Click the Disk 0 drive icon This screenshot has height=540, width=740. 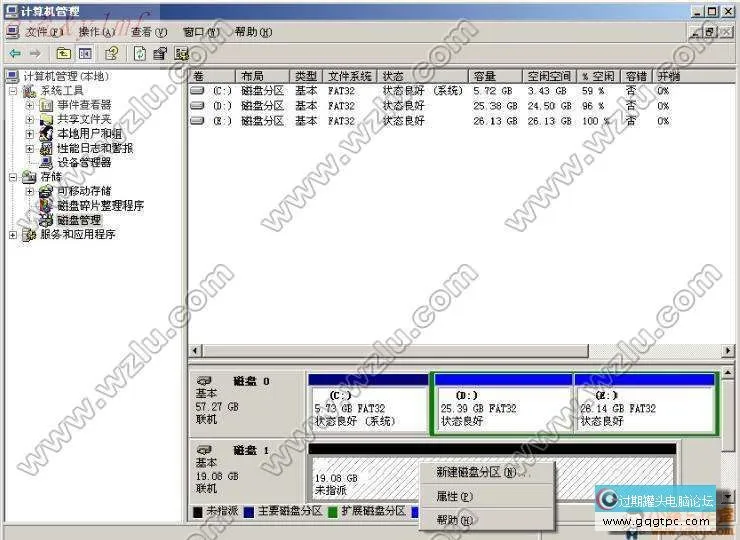[x=204, y=380]
